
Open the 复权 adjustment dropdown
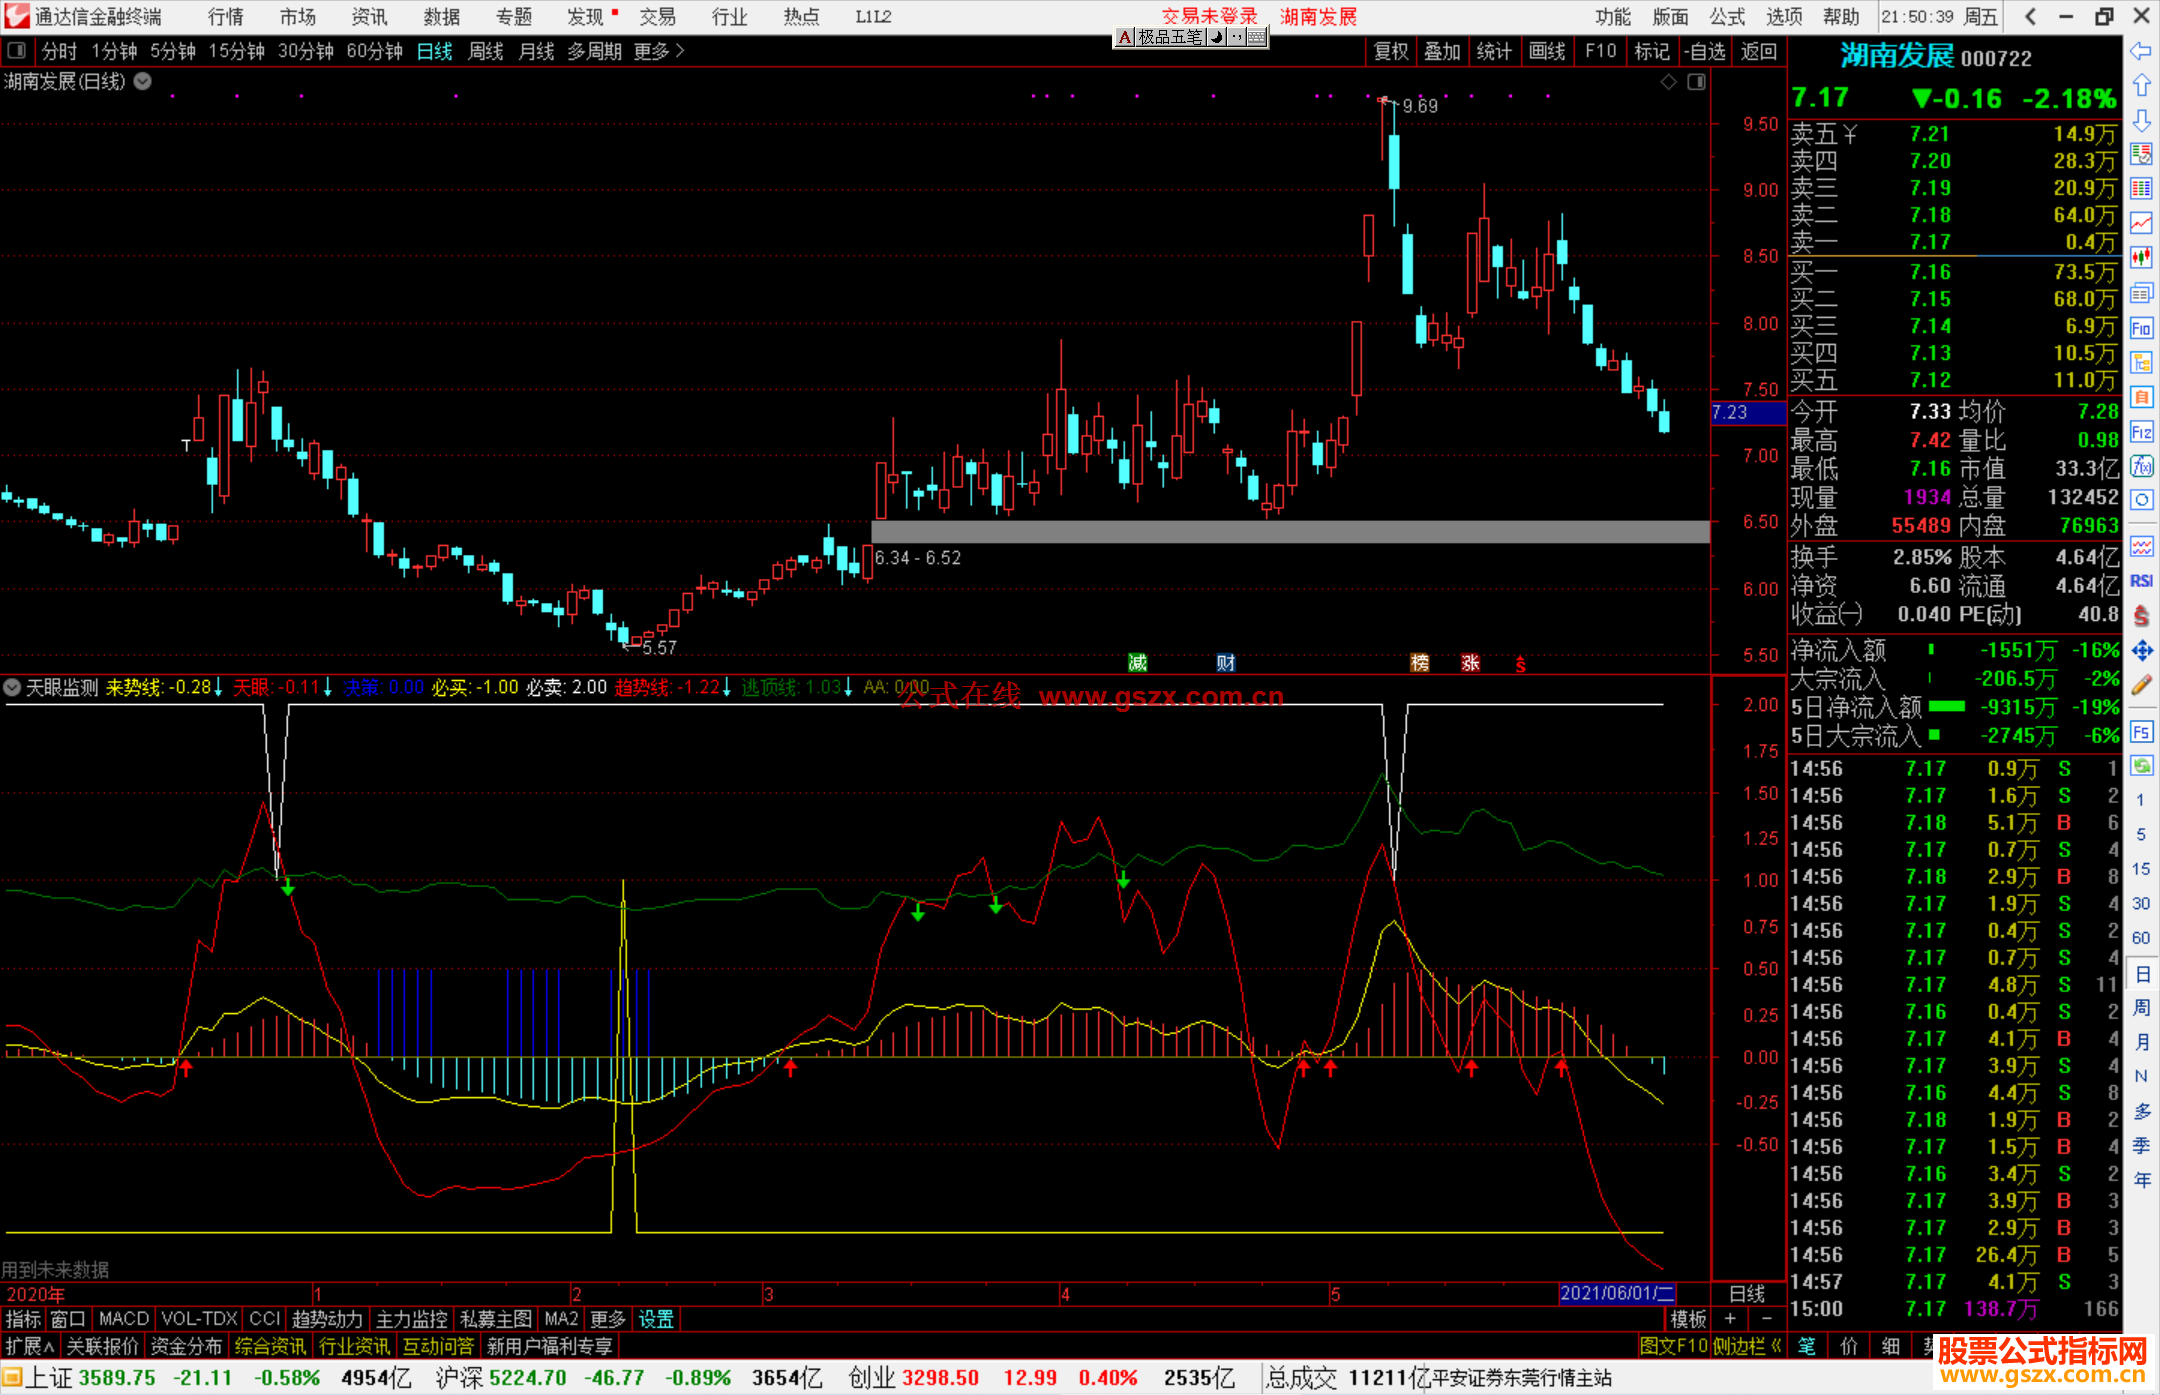[1391, 51]
